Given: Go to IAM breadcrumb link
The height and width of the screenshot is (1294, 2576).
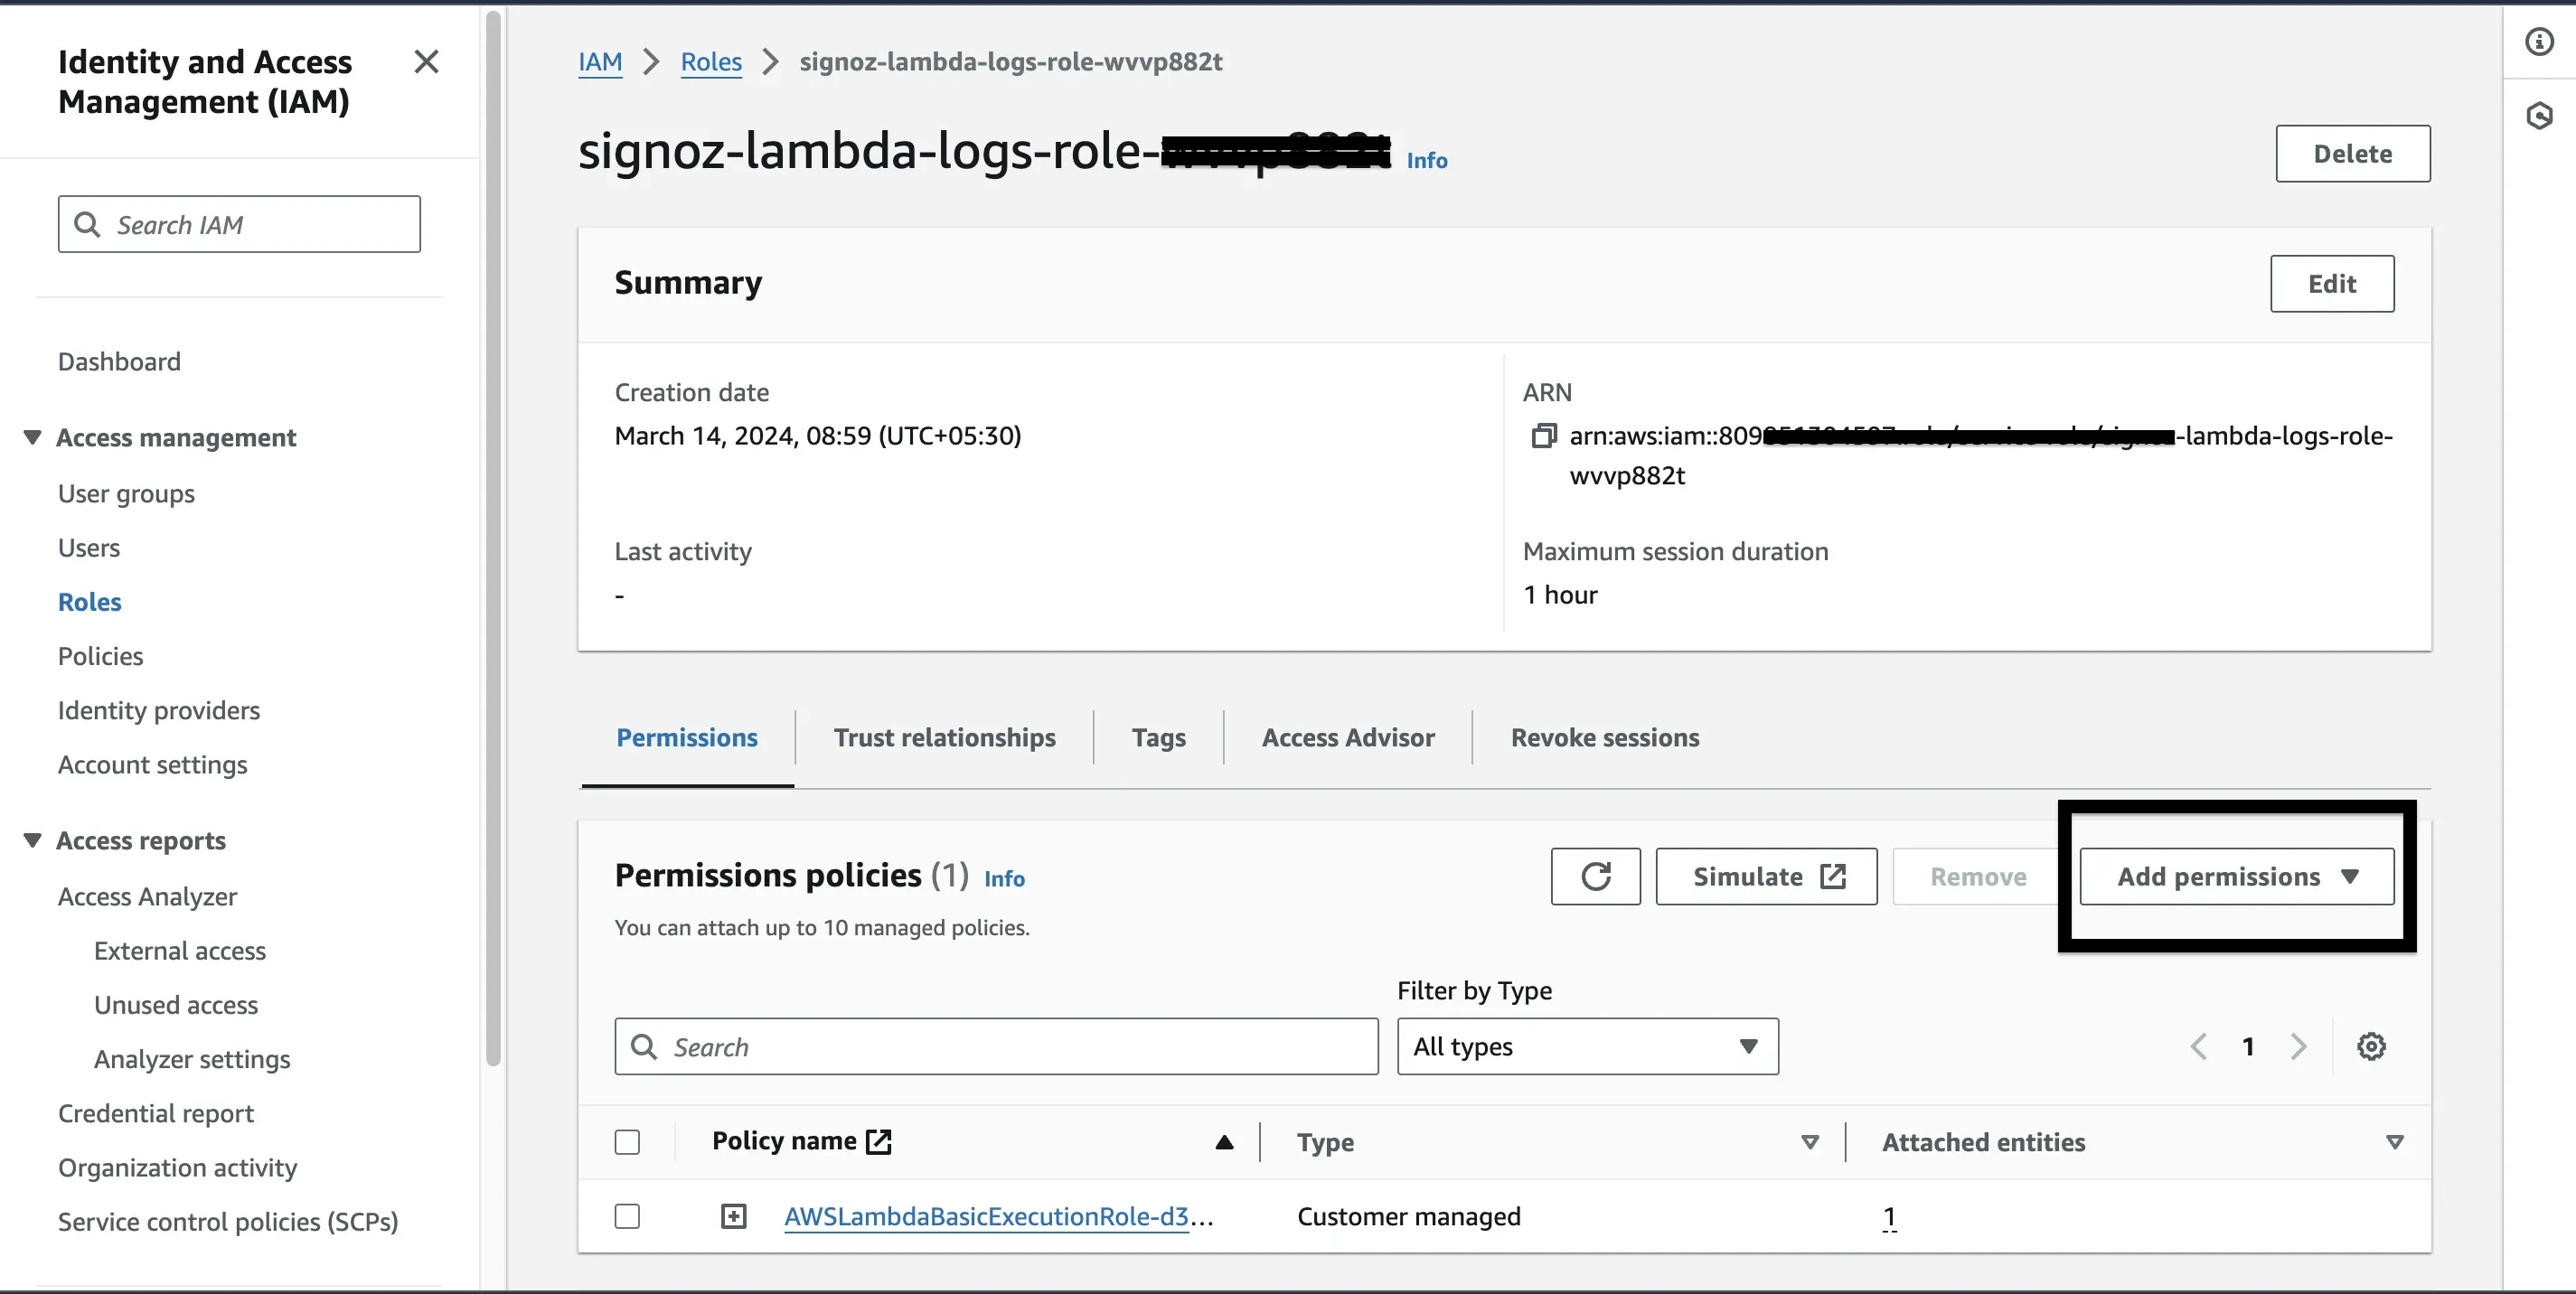Looking at the screenshot, I should [x=600, y=62].
